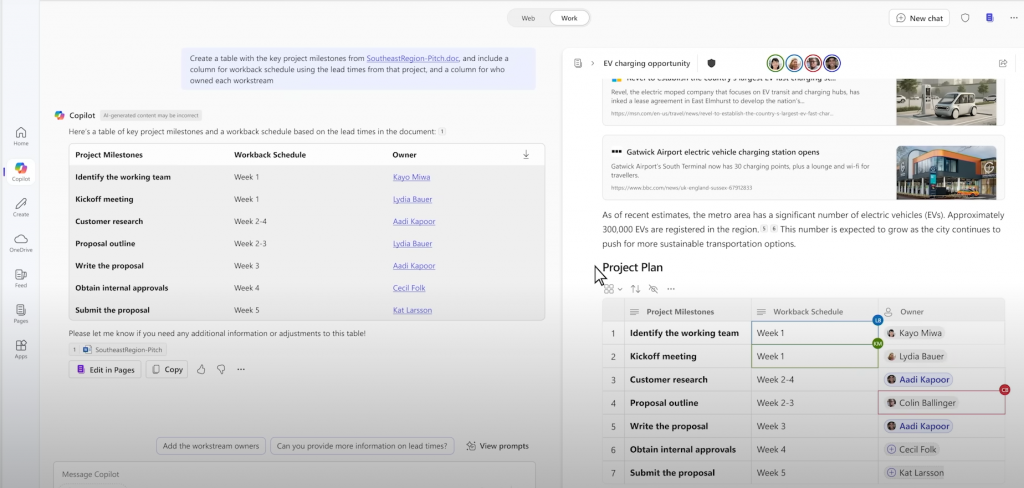
Task: Switch to the Work tab
Action: tap(569, 18)
